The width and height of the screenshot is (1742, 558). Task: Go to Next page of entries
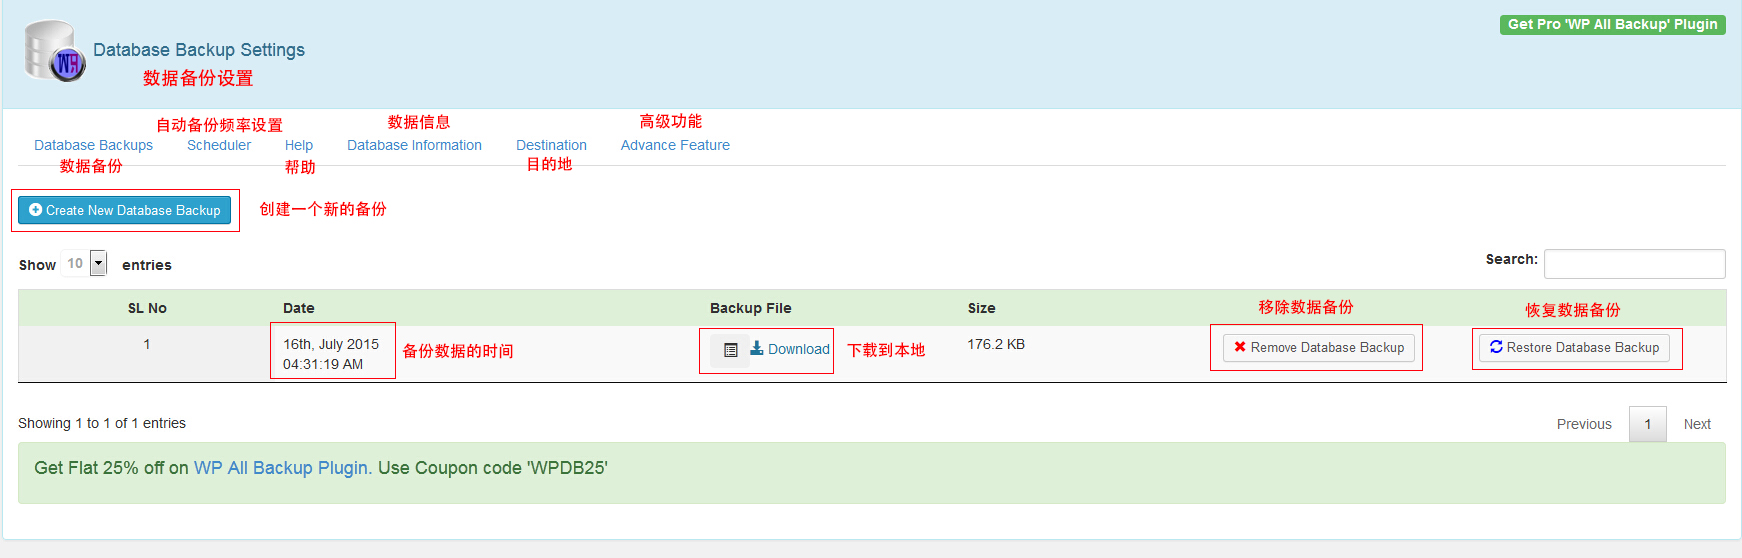[1696, 424]
